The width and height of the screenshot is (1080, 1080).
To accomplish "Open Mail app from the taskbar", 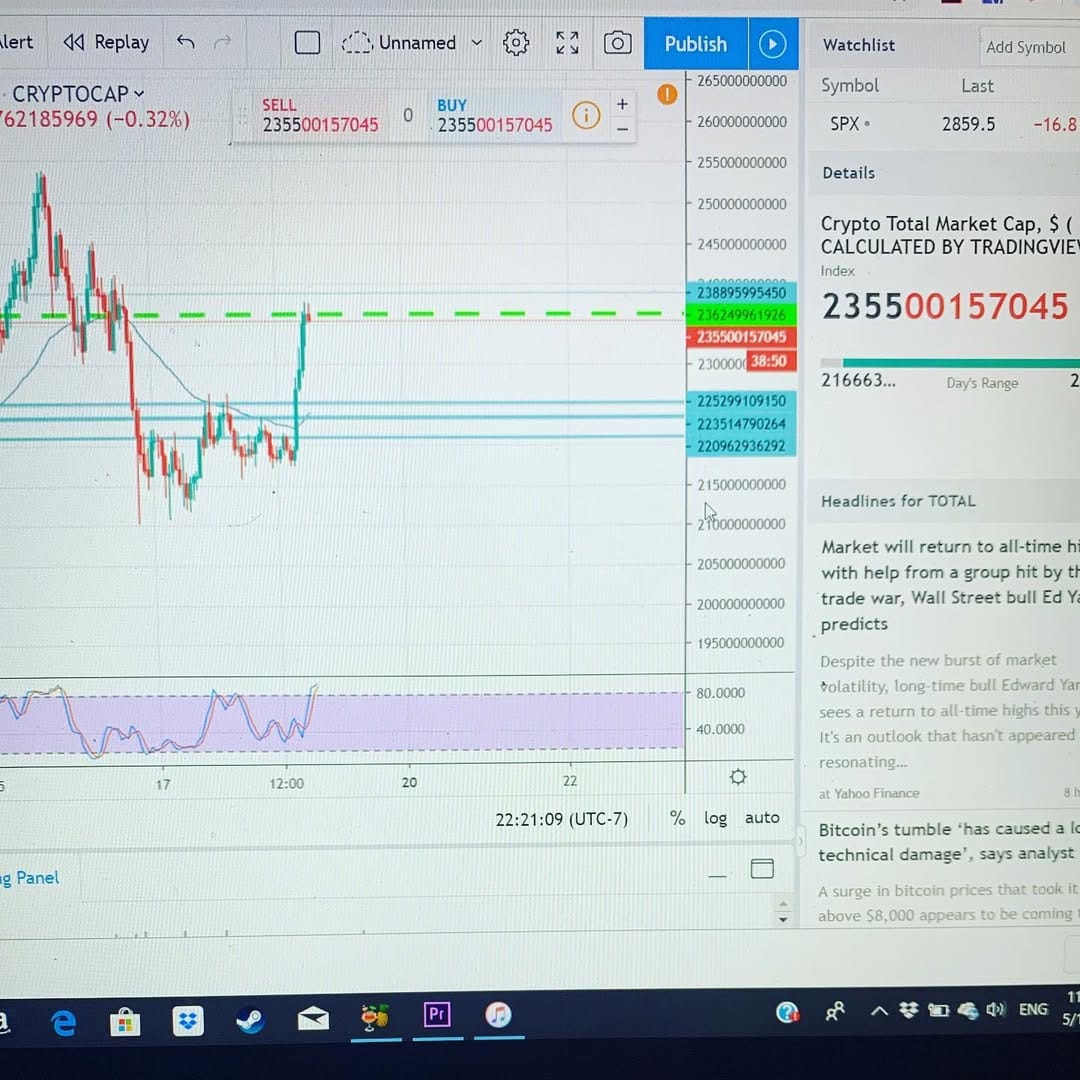I will coord(313,1019).
